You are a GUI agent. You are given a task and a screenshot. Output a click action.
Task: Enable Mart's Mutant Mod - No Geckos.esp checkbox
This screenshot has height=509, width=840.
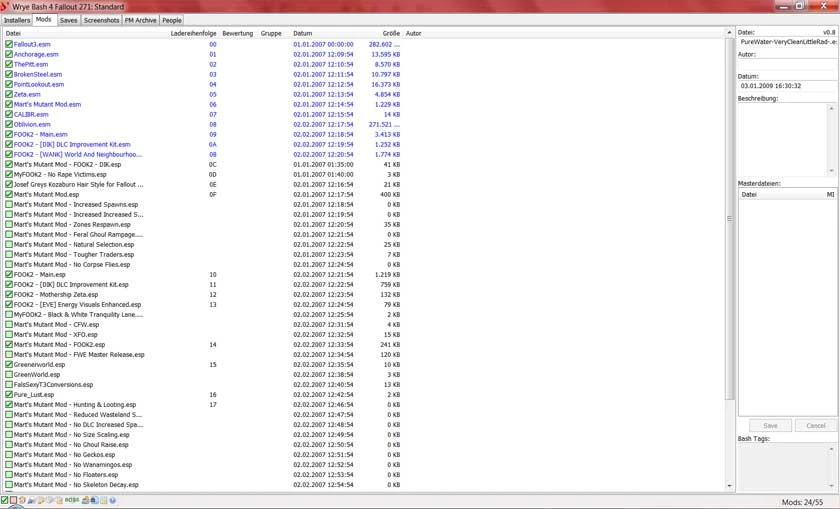pos(9,454)
